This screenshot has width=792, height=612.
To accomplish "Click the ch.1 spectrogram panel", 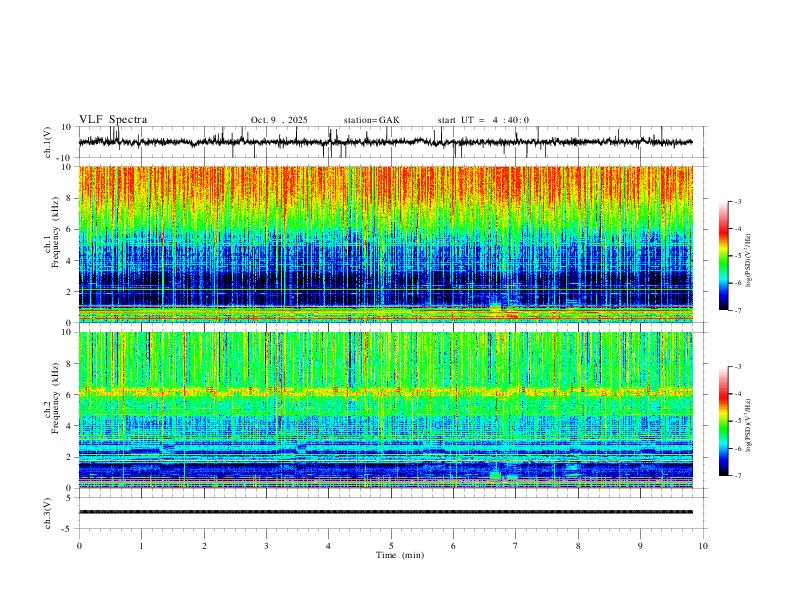I will tap(385, 244).
